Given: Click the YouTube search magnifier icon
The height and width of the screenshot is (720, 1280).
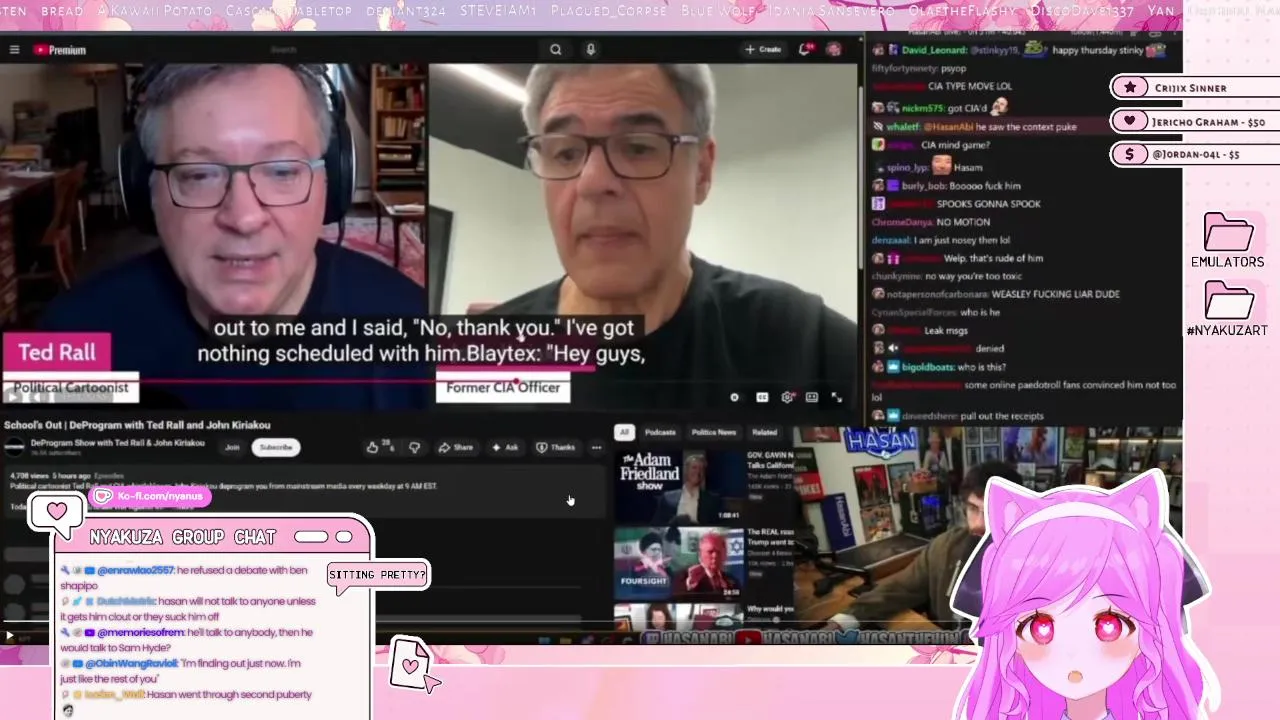Looking at the screenshot, I should click(x=556, y=49).
